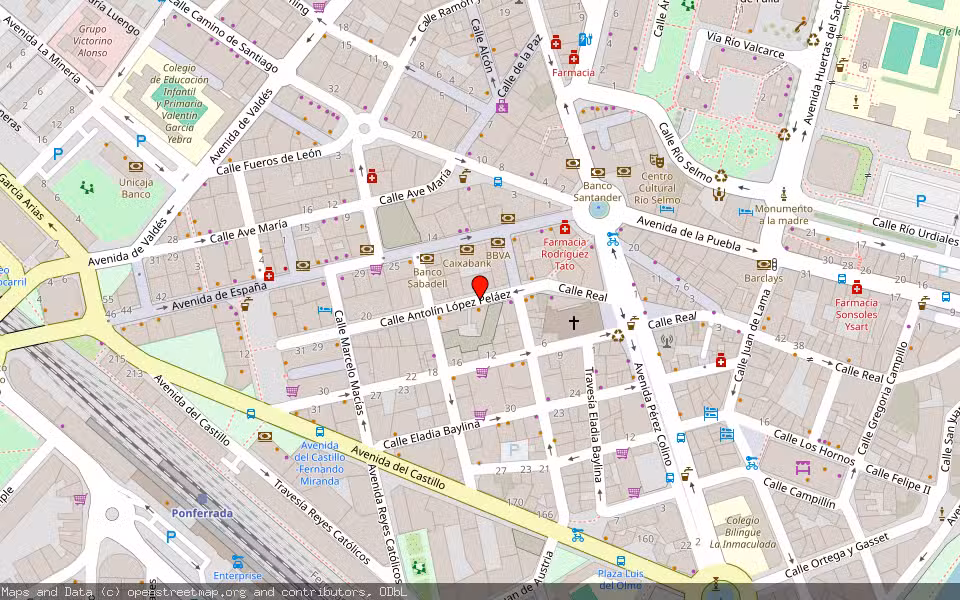Click the bus stop icon on Calle Ave María
The height and width of the screenshot is (600, 960).
point(498,182)
